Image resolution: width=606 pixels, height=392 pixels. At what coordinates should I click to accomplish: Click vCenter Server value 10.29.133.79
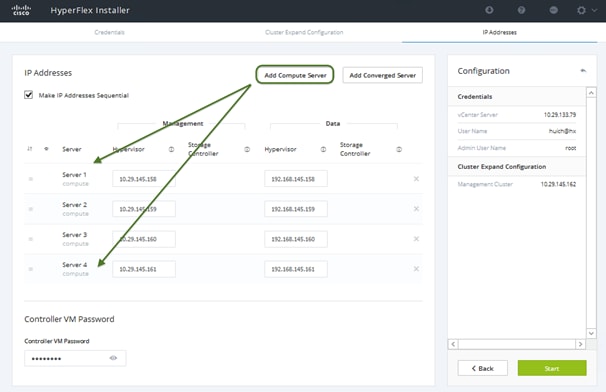(560, 115)
